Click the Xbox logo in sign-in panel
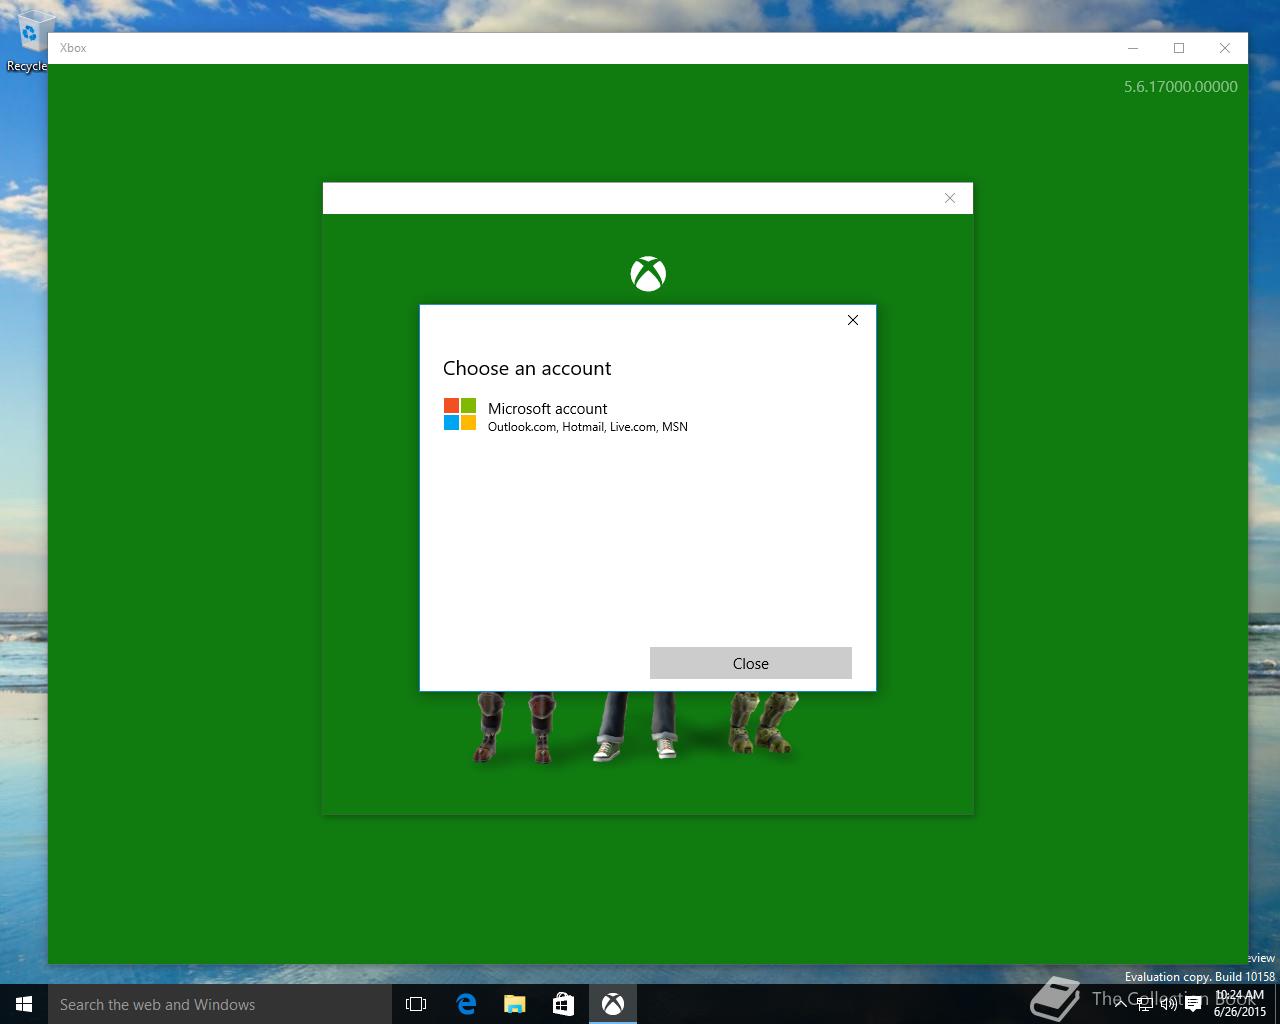The image size is (1280, 1024). pos(648,274)
